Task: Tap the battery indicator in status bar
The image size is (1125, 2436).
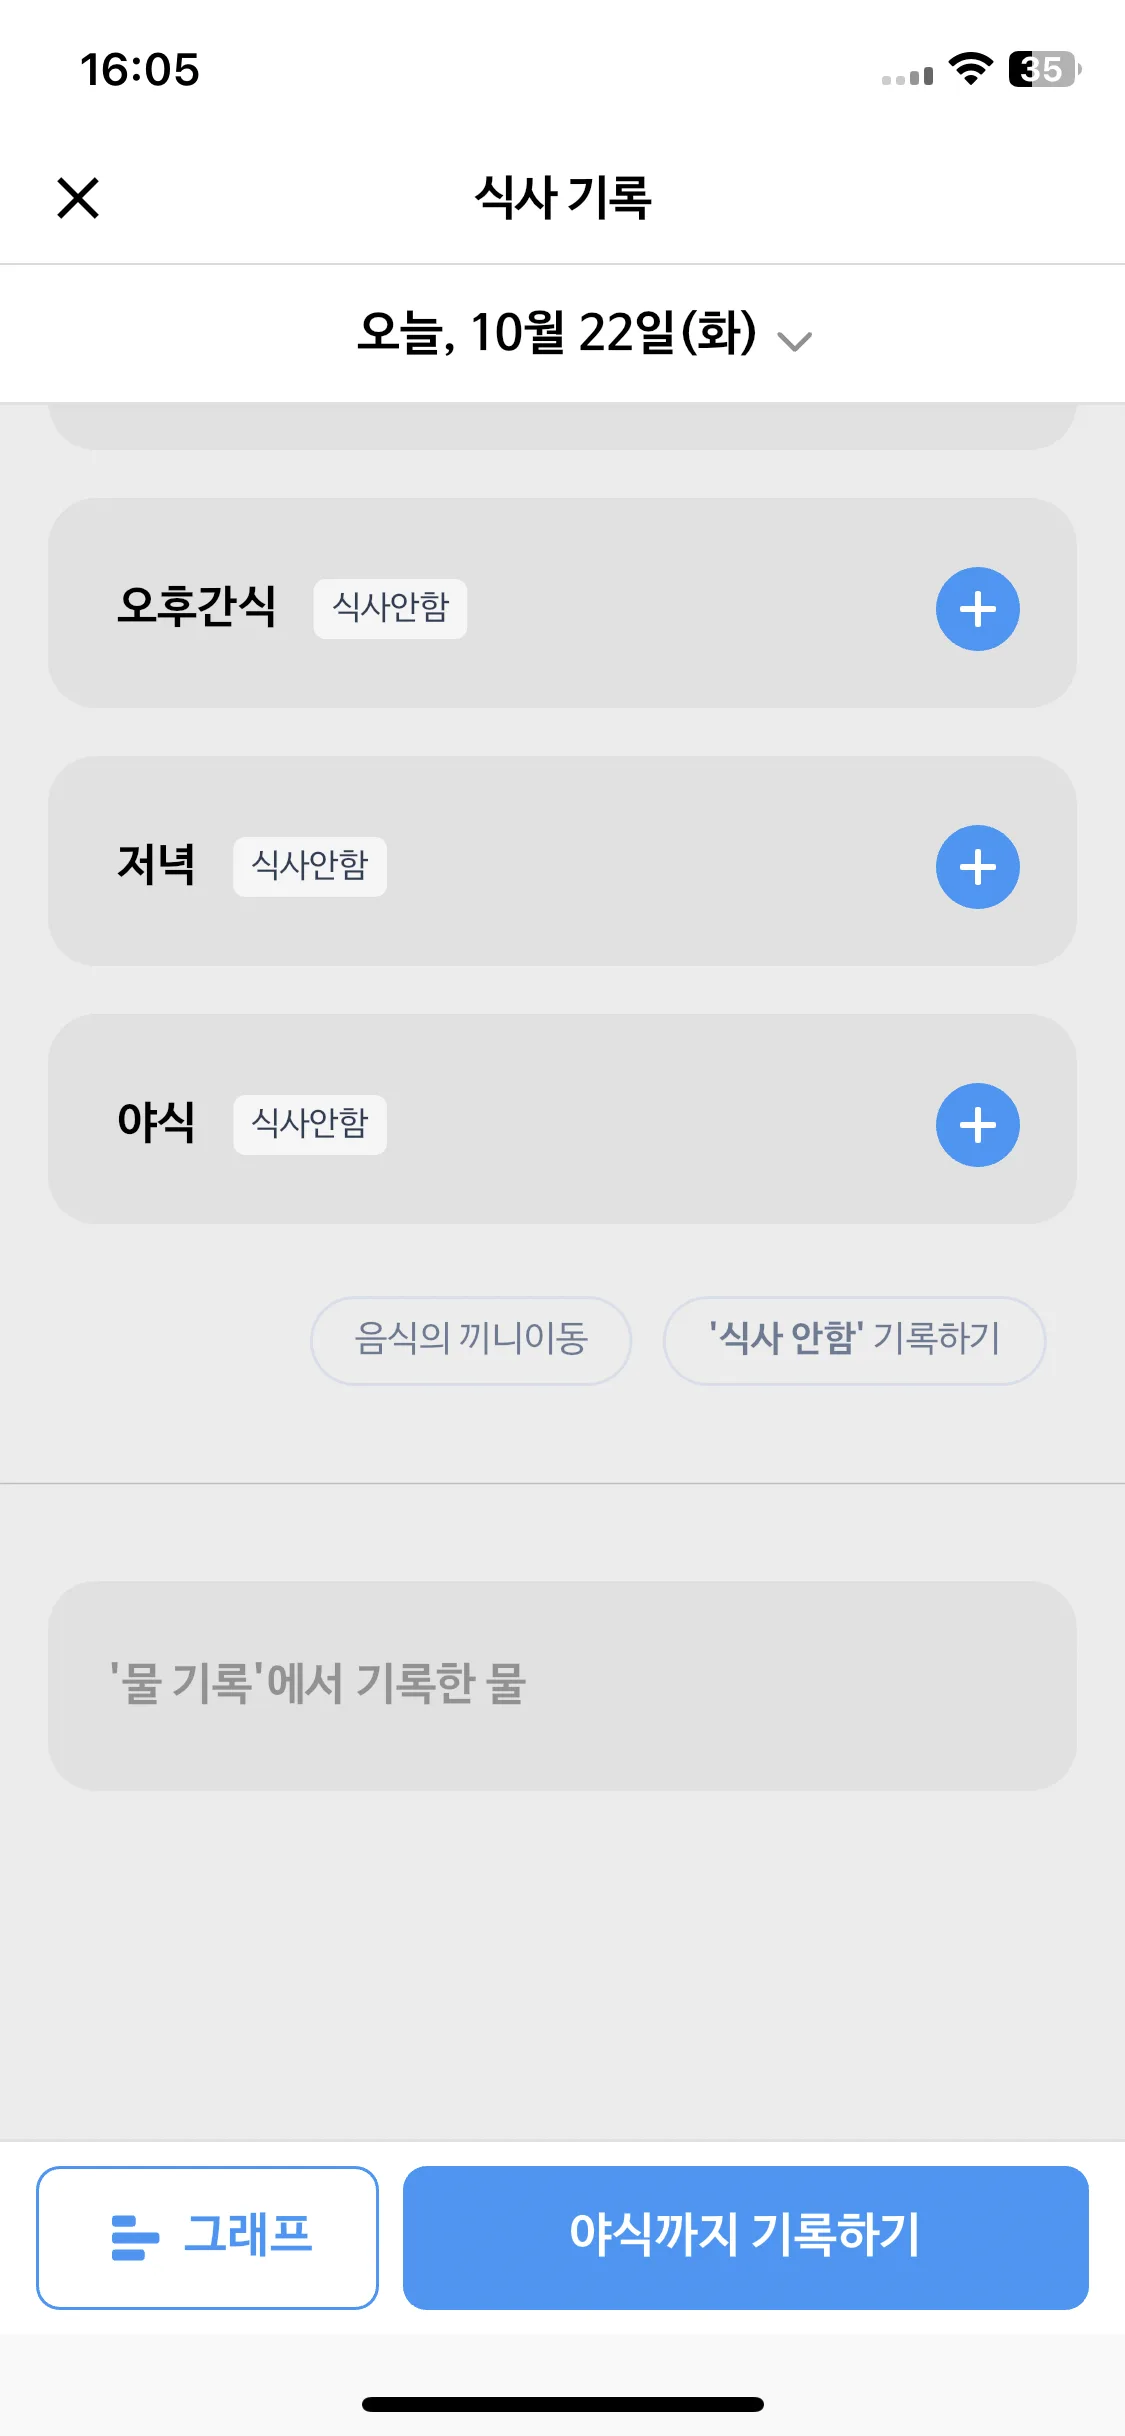Action: 1045,69
